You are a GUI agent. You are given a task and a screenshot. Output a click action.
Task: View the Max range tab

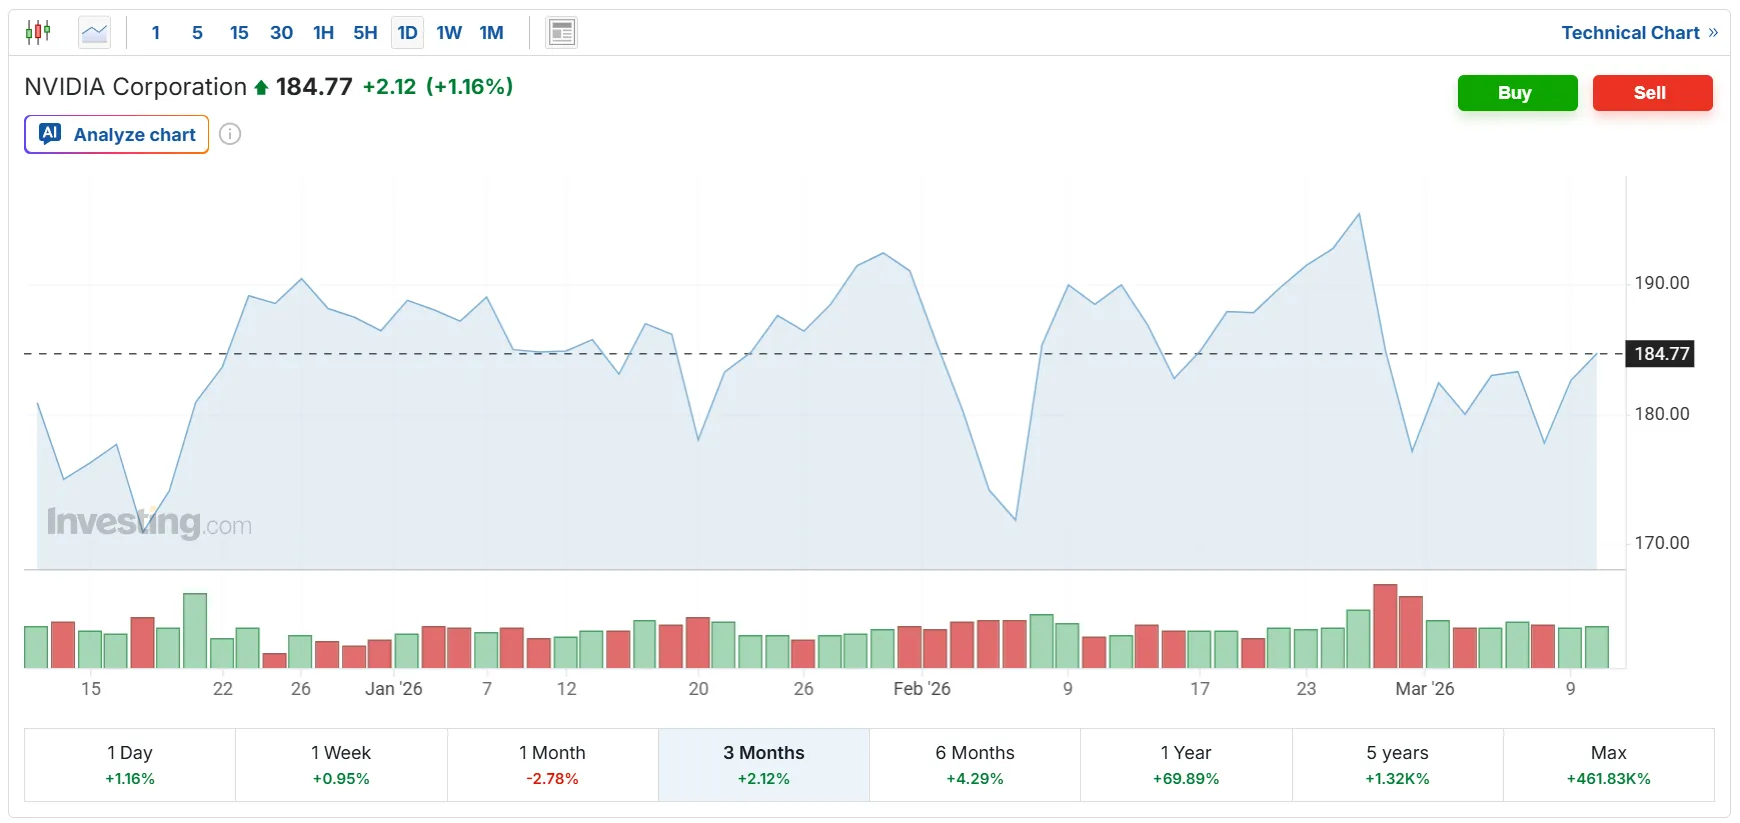1608,765
